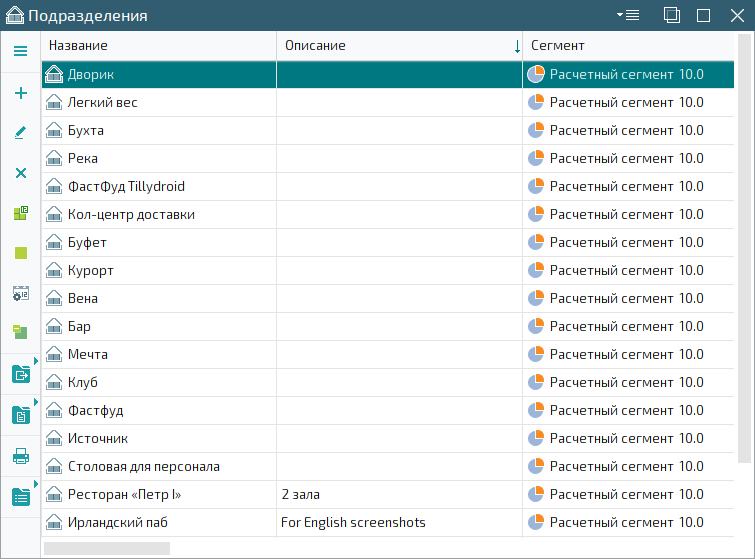Open the title bar dropdown list menu
This screenshot has width=755, height=559.
pyautogui.click(x=629, y=15)
